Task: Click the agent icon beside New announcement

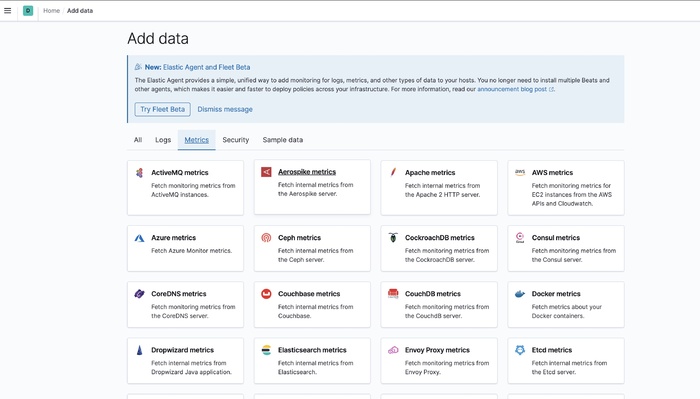Action: [x=138, y=67]
